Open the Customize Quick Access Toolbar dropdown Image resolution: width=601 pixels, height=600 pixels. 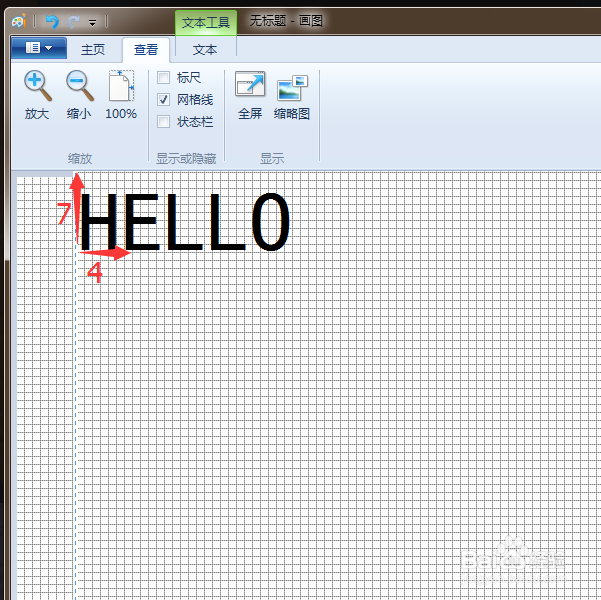coord(92,23)
